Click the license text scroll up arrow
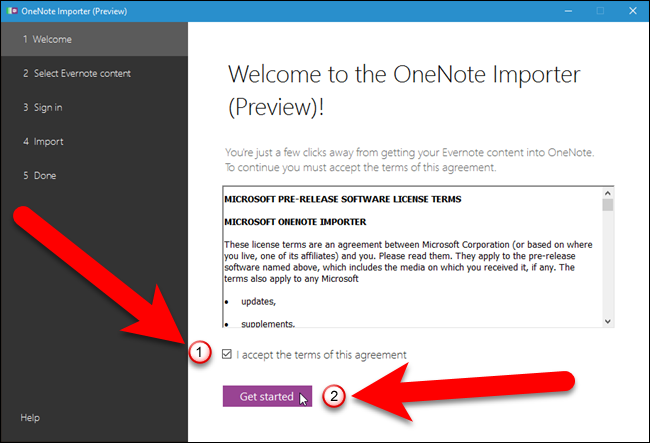This screenshot has height=443, width=650. click(608, 193)
